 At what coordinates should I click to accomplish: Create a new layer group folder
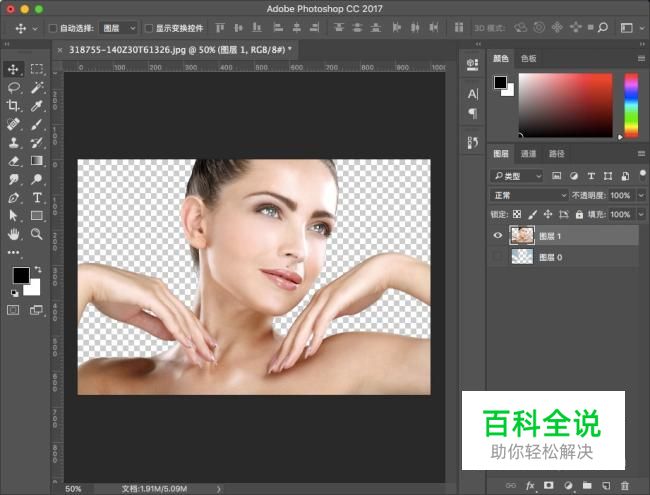click(587, 485)
